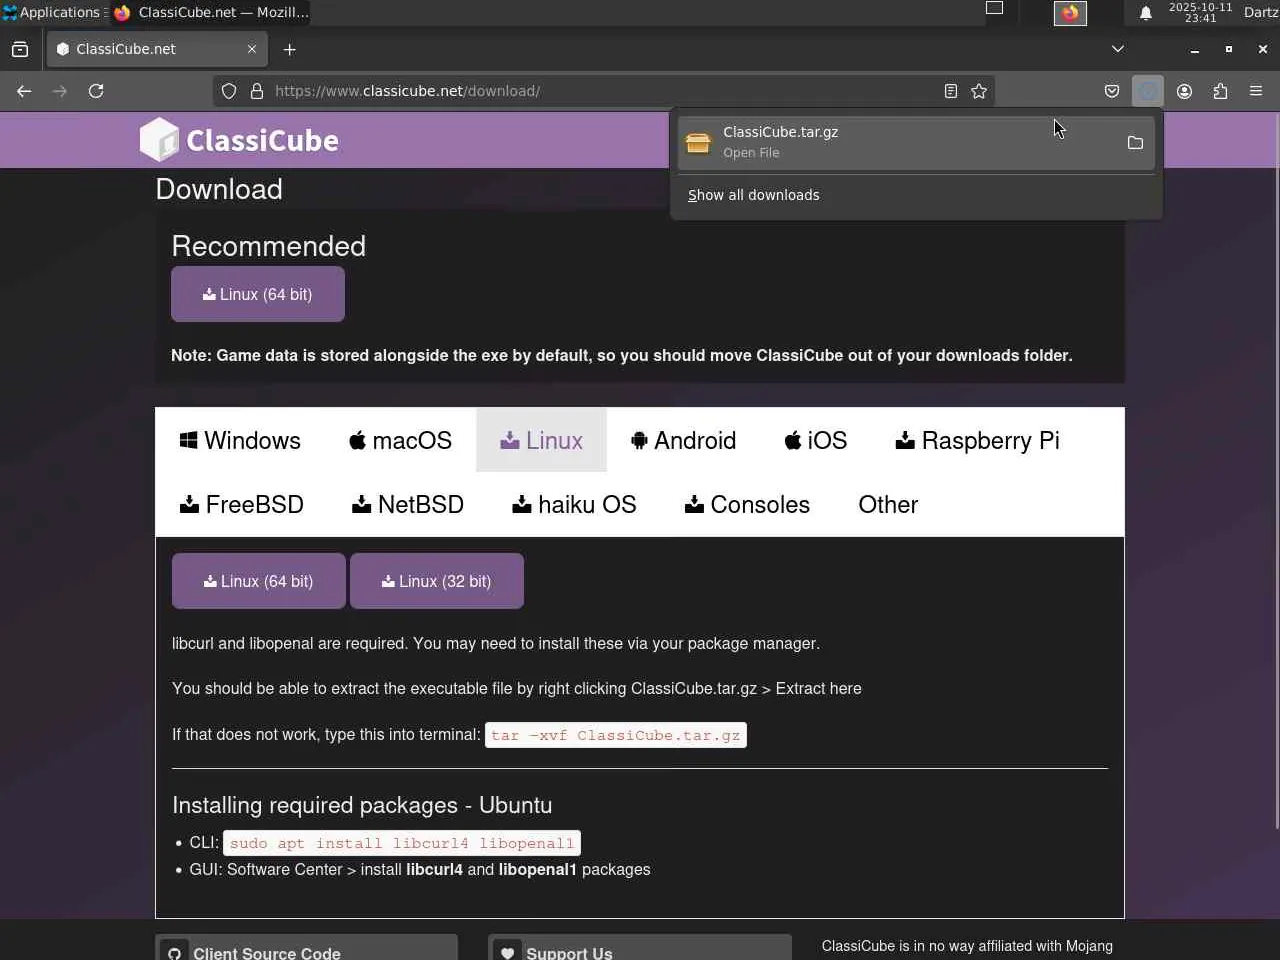This screenshot has height=960, width=1280.
Task: View site security padlock information
Action: point(257,91)
